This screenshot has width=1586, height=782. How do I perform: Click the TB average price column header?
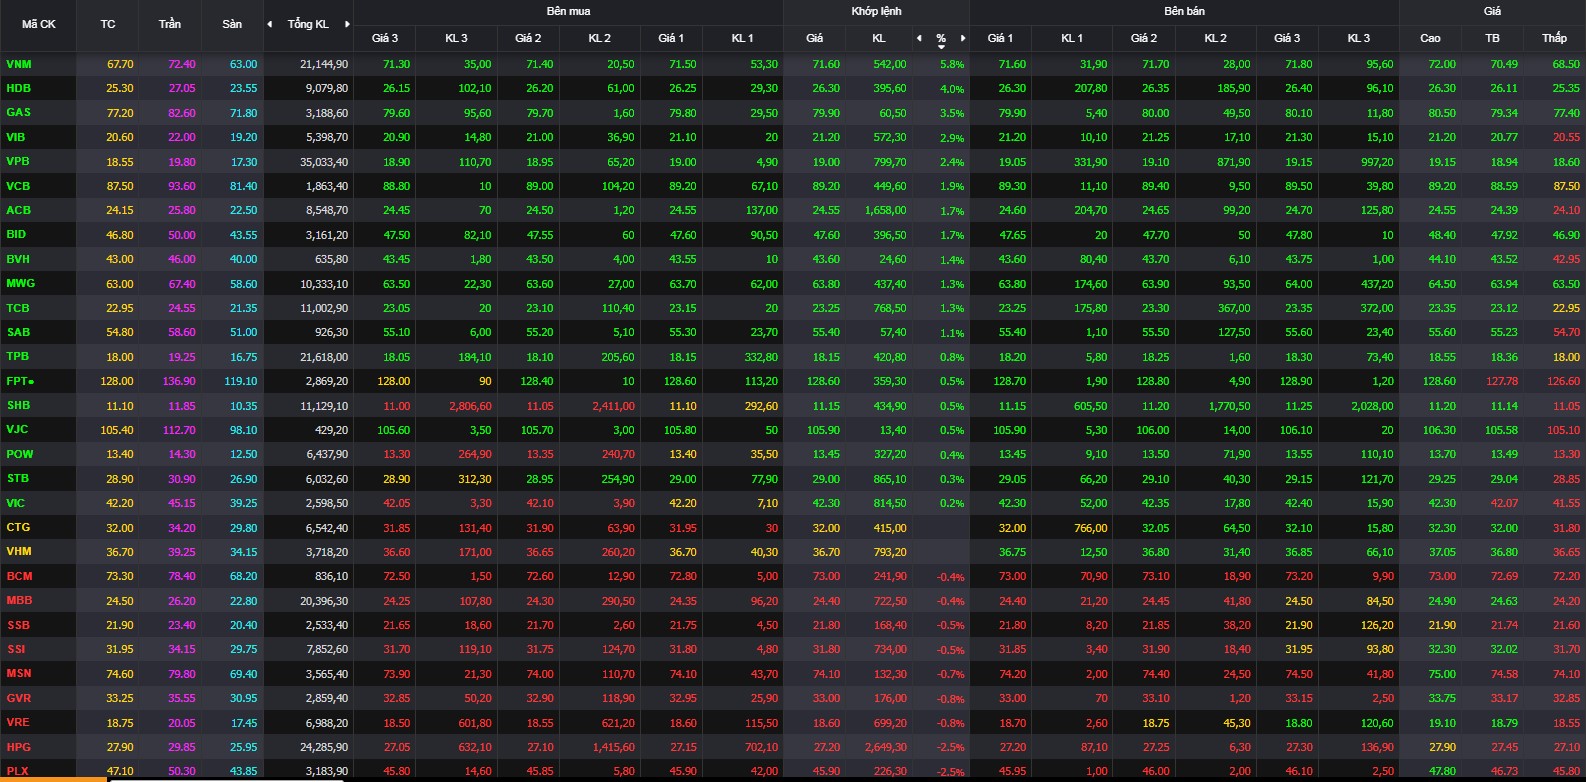(x=1492, y=38)
